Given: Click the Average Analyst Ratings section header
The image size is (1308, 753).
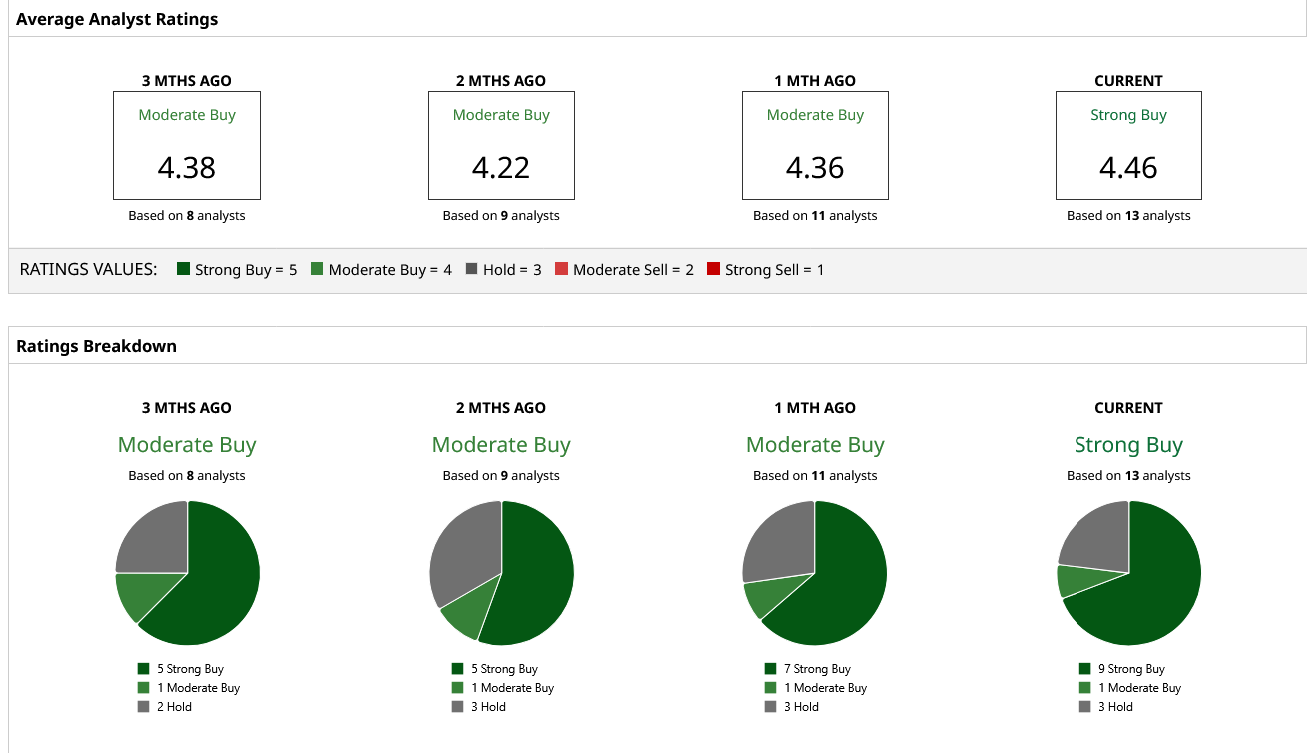Looking at the screenshot, I should click(x=117, y=19).
